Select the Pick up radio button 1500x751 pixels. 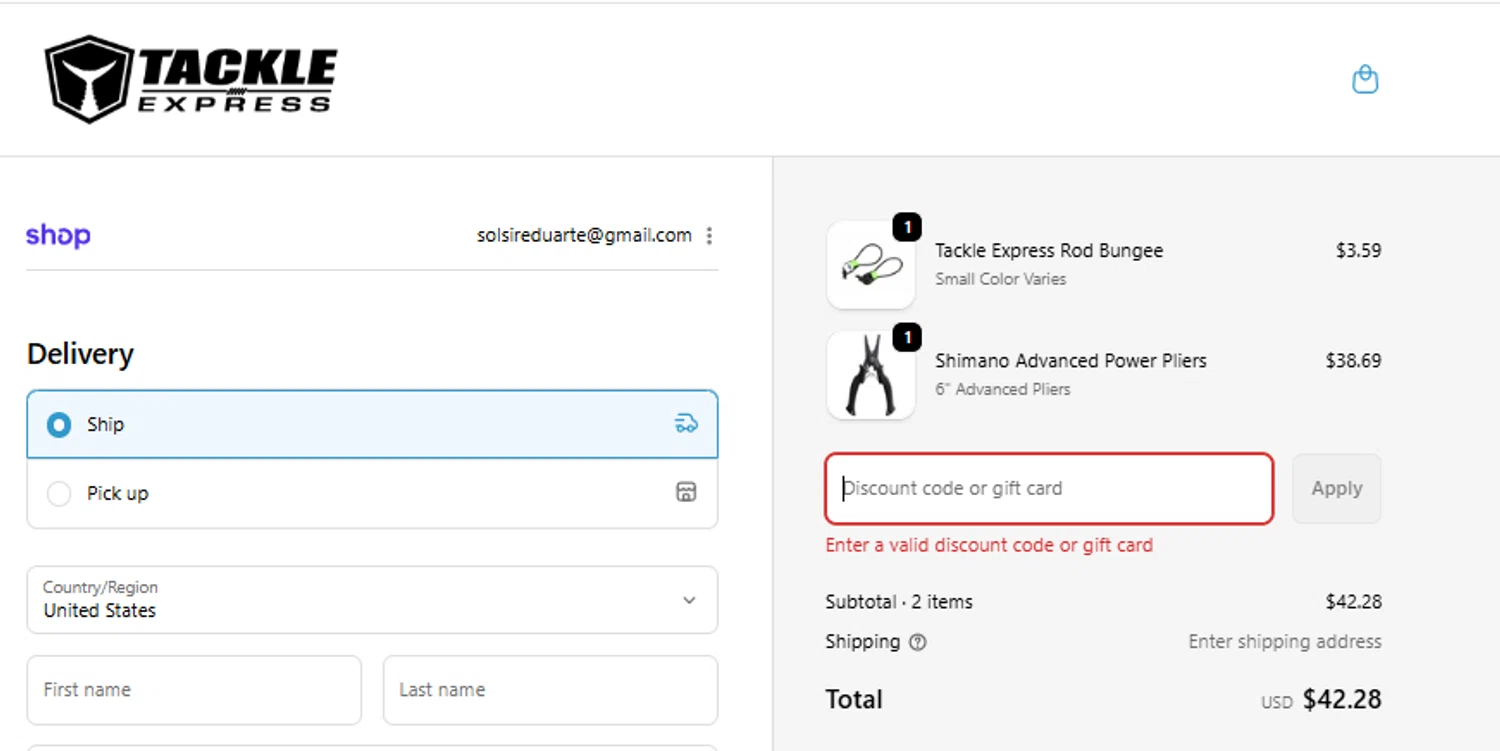(x=59, y=493)
